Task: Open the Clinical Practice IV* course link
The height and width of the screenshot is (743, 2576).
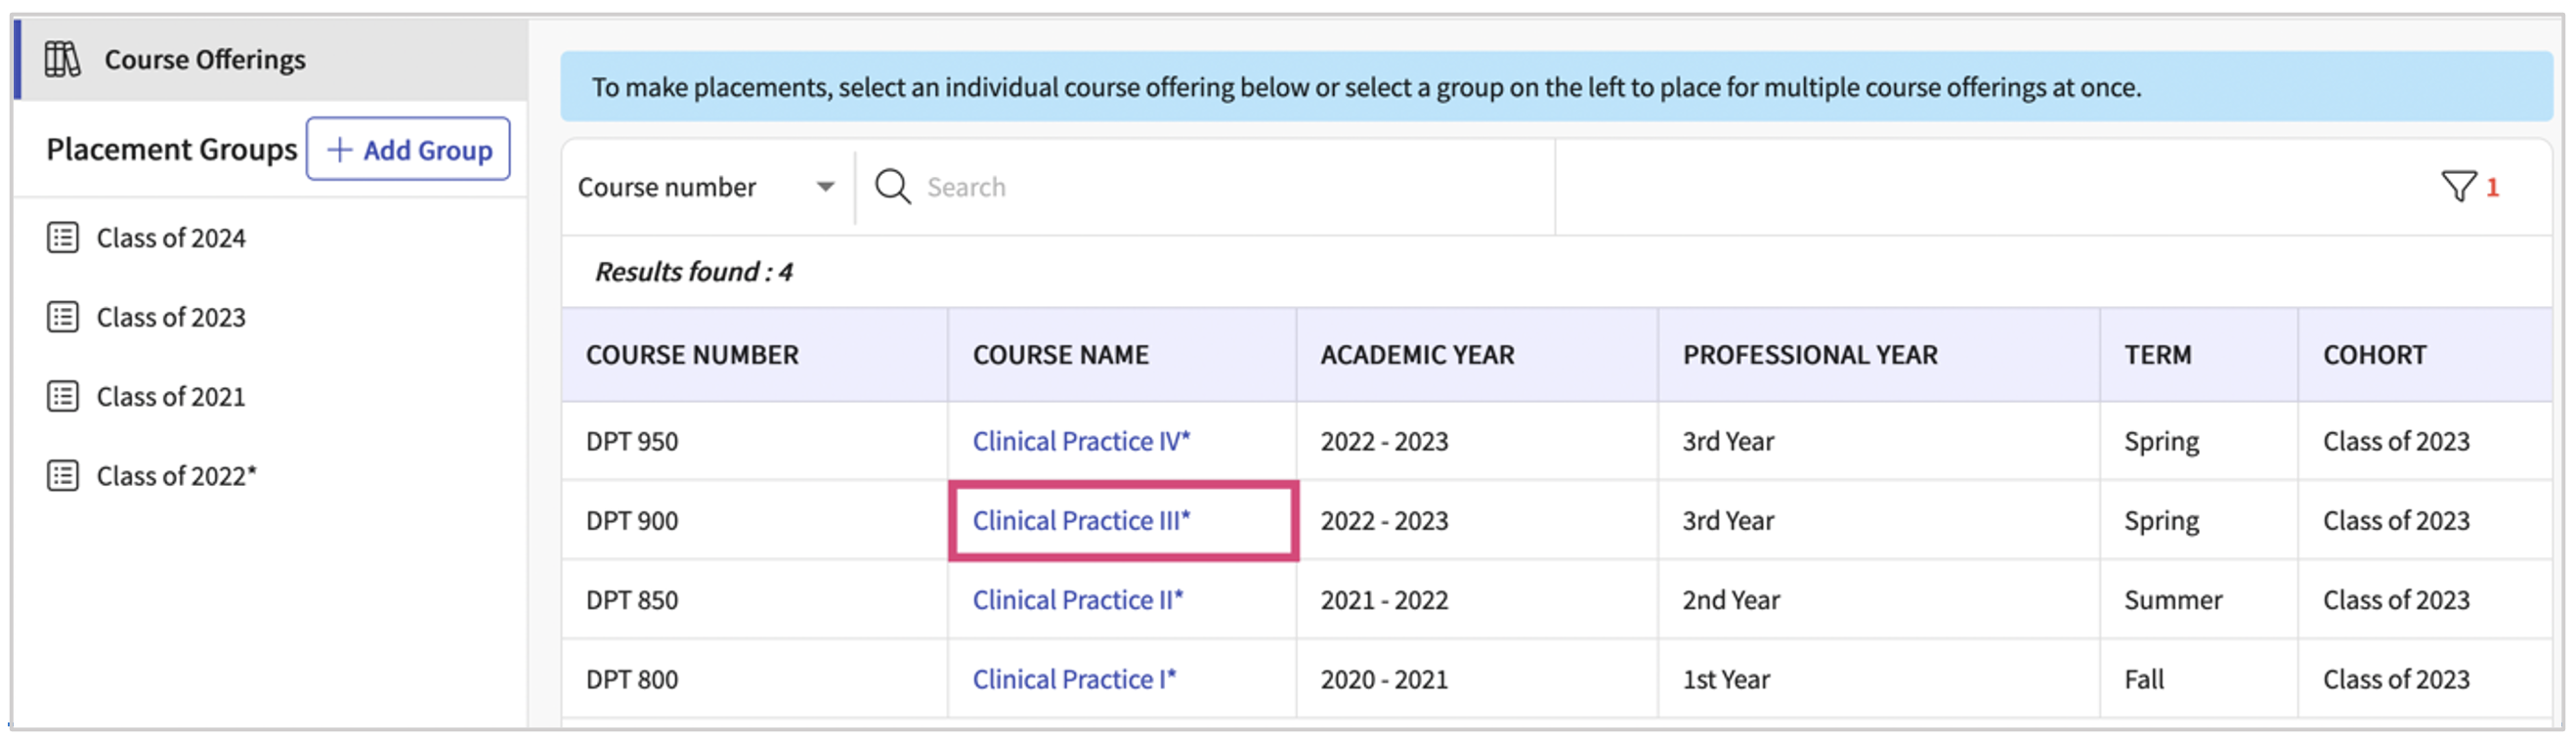Action: pos(1081,441)
